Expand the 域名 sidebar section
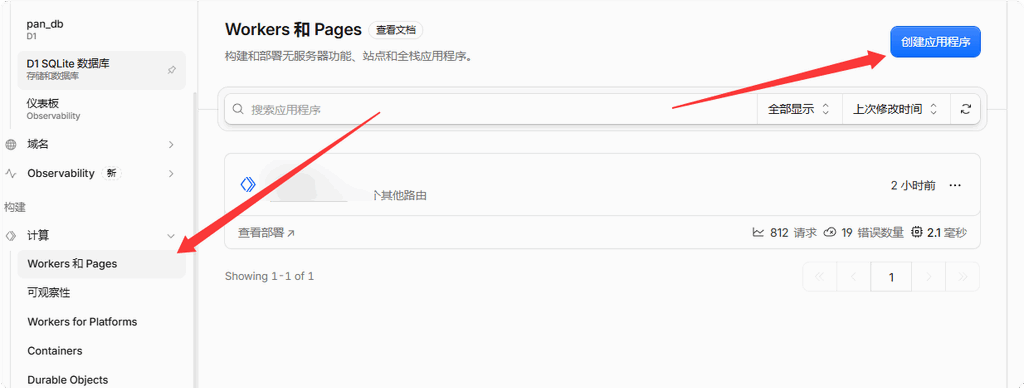The width and height of the screenshot is (1024, 388). 171,144
